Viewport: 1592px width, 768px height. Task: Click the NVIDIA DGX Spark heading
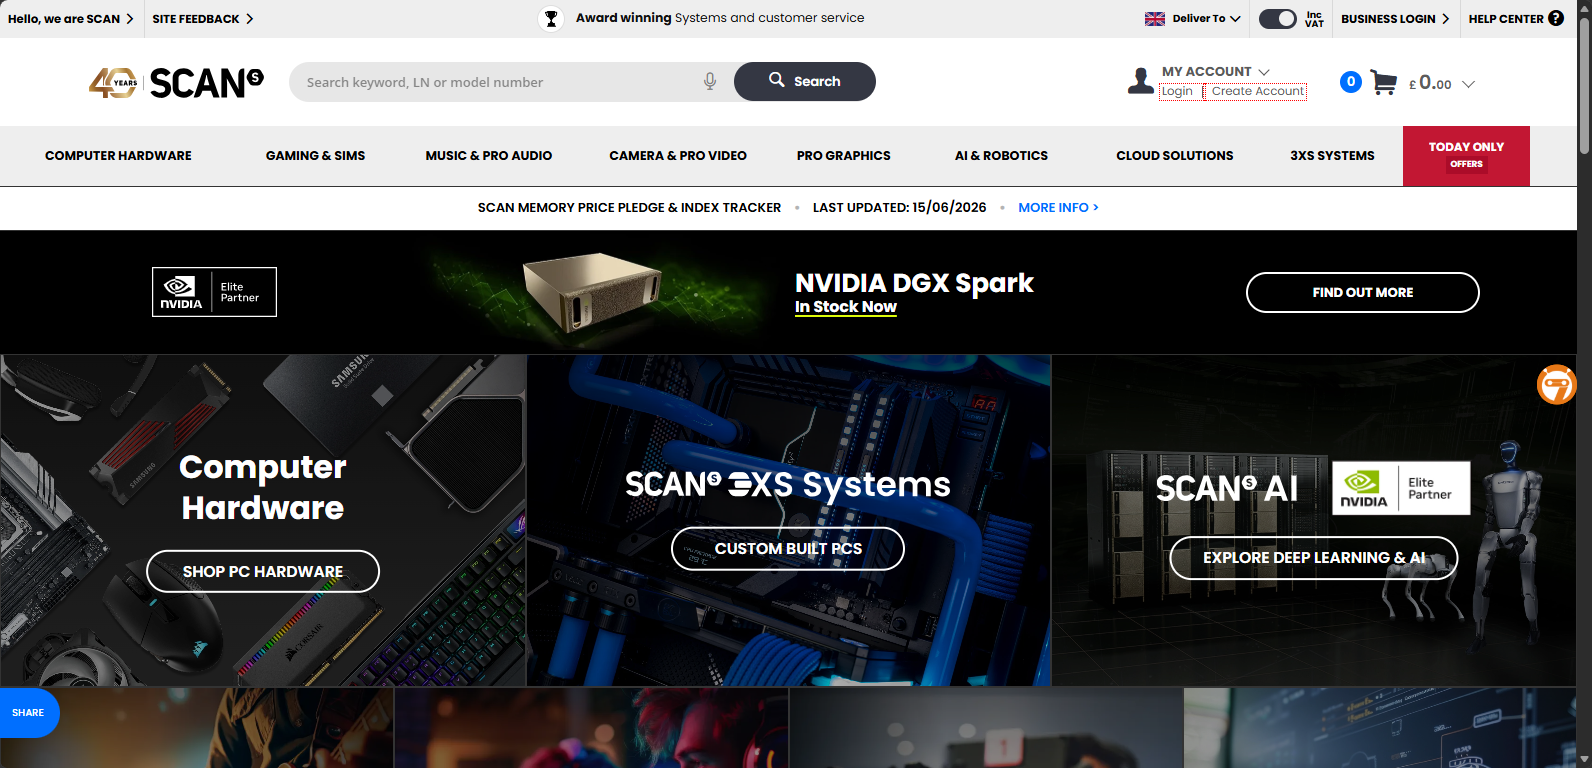pyautogui.click(x=914, y=283)
